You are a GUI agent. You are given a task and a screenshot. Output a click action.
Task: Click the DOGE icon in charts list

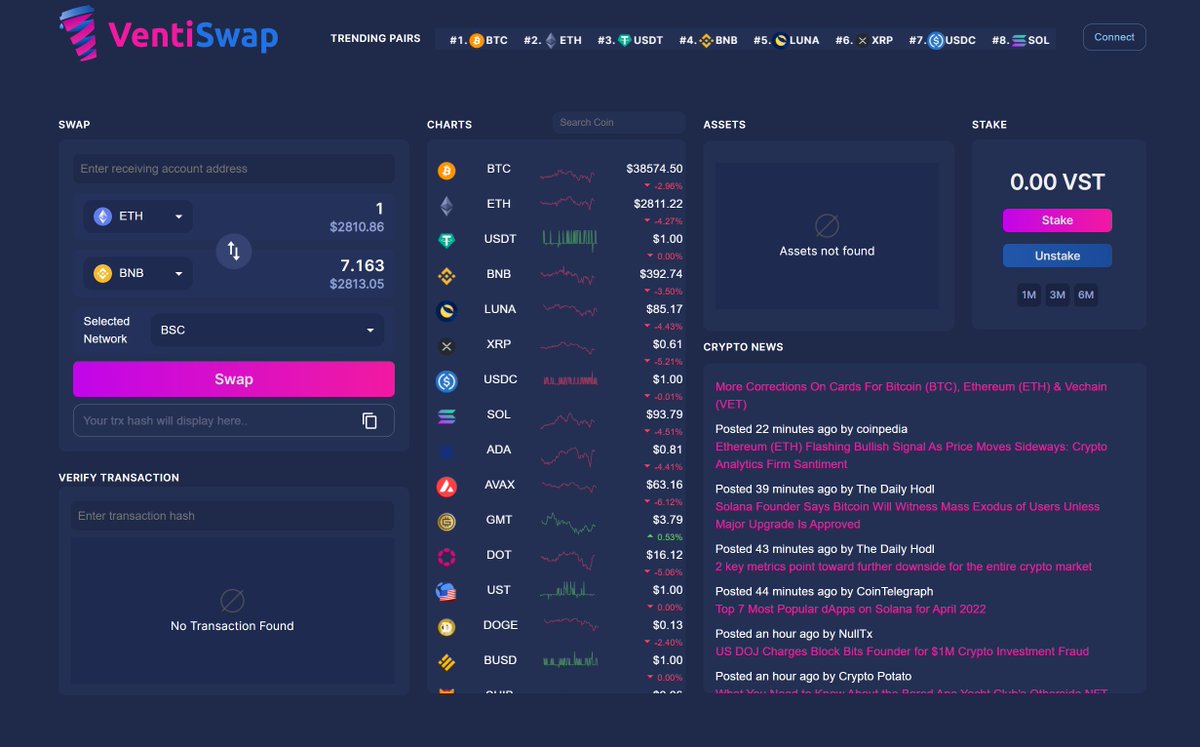446,627
